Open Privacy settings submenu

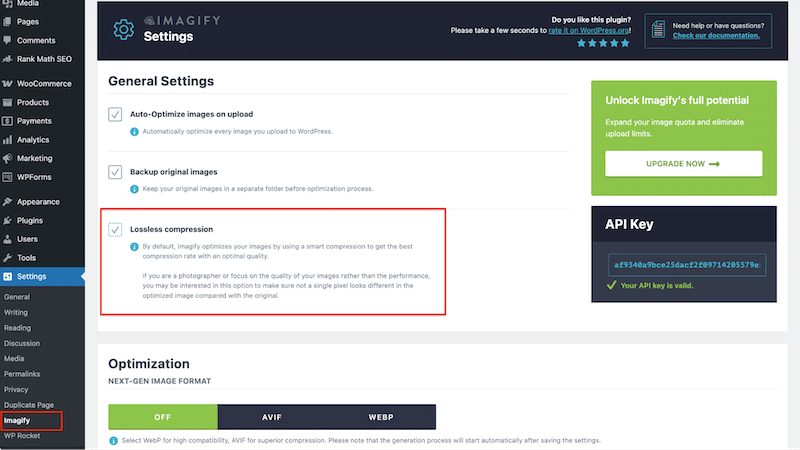[x=16, y=389]
